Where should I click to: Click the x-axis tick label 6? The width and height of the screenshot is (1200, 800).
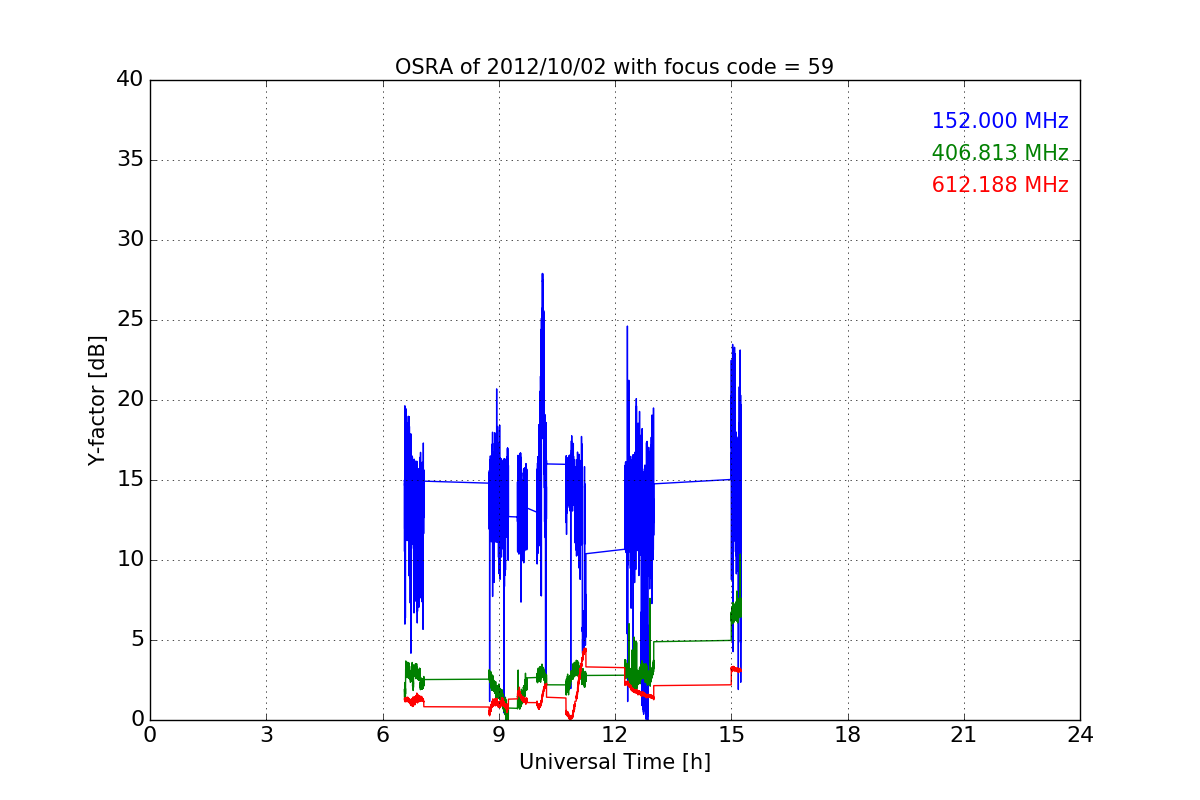tap(382, 735)
